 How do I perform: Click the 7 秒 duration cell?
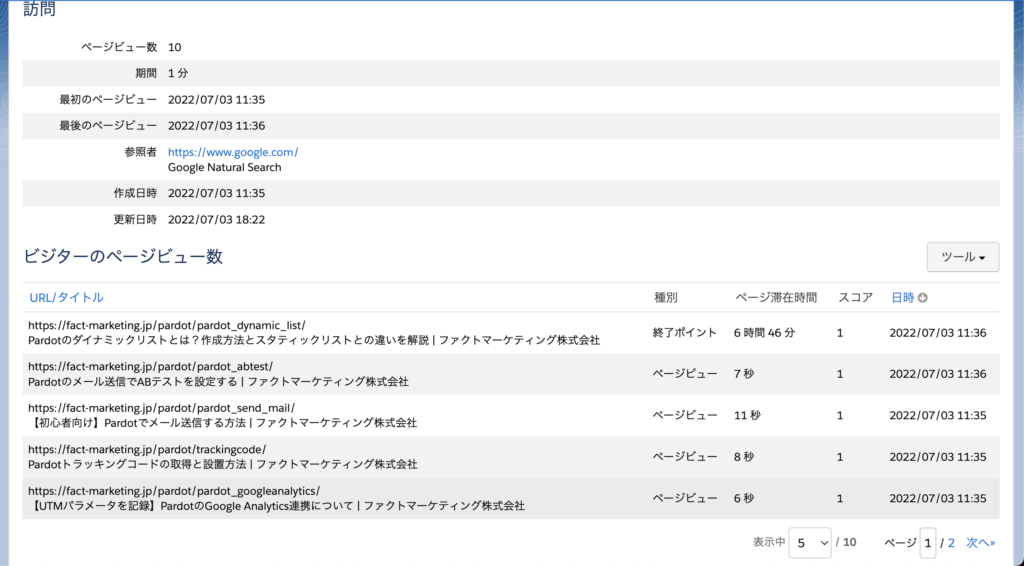click(x=744, y=374)
